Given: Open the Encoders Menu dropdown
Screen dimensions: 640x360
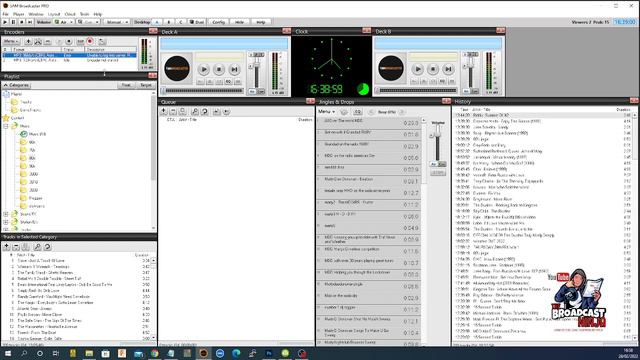Looking at the screenshot, I should [x=11, y=42].
